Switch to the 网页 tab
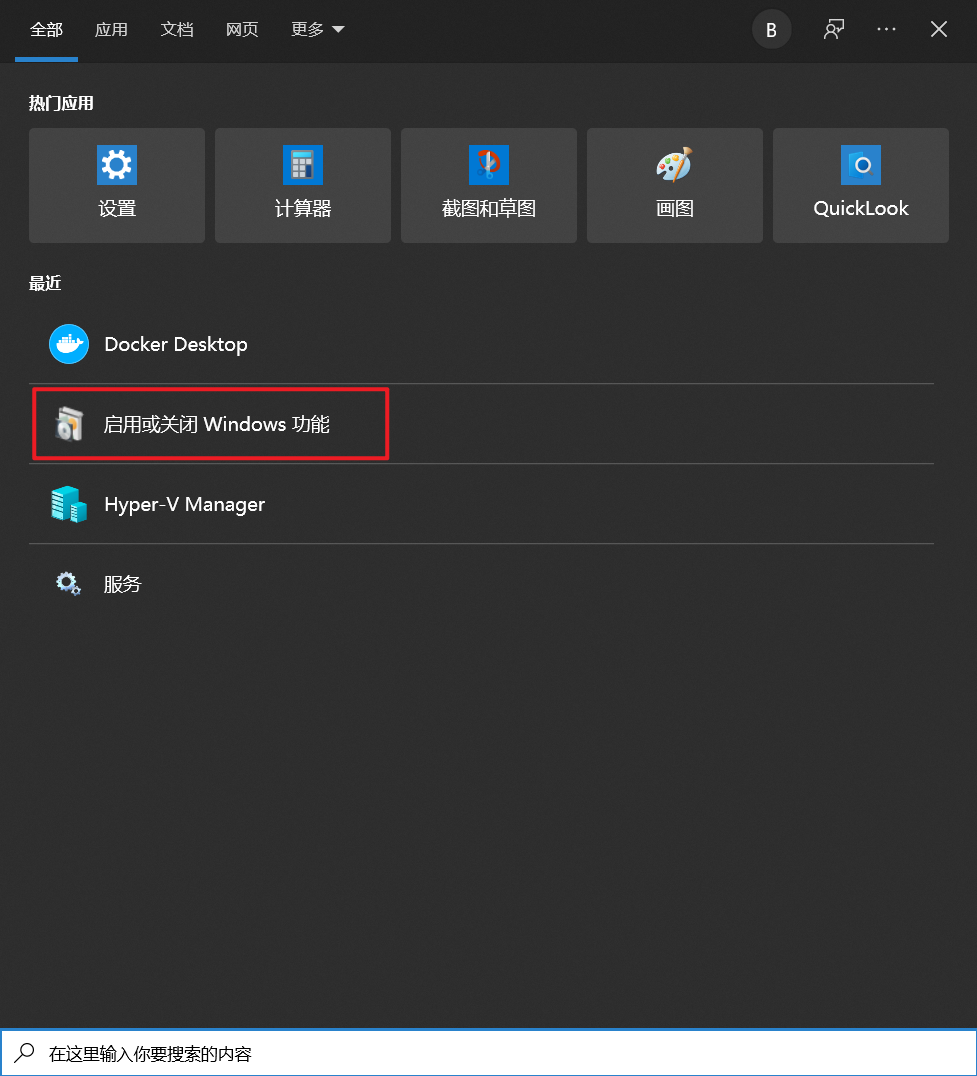 click(242, 30)
